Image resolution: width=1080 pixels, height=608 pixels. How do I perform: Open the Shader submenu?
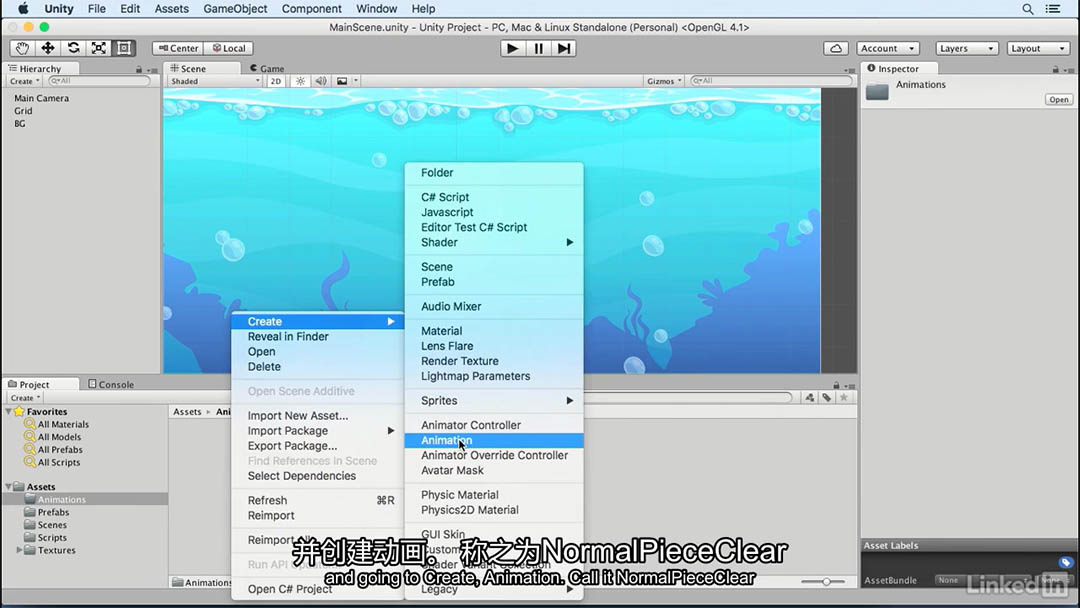(494, 242)
